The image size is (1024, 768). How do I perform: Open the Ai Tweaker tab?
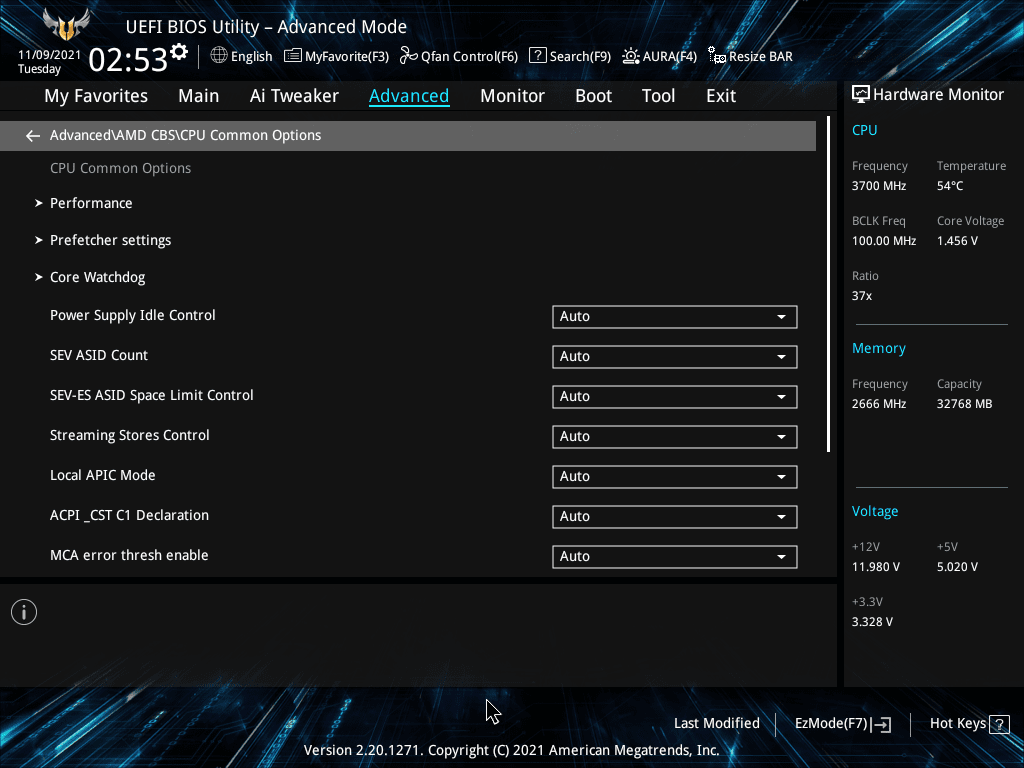click(294, 96)
